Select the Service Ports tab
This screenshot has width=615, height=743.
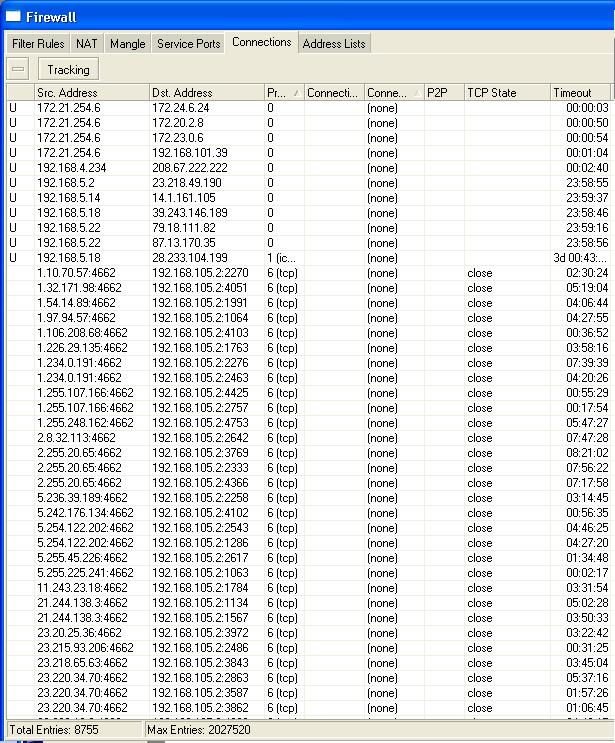tap(189, 44)
